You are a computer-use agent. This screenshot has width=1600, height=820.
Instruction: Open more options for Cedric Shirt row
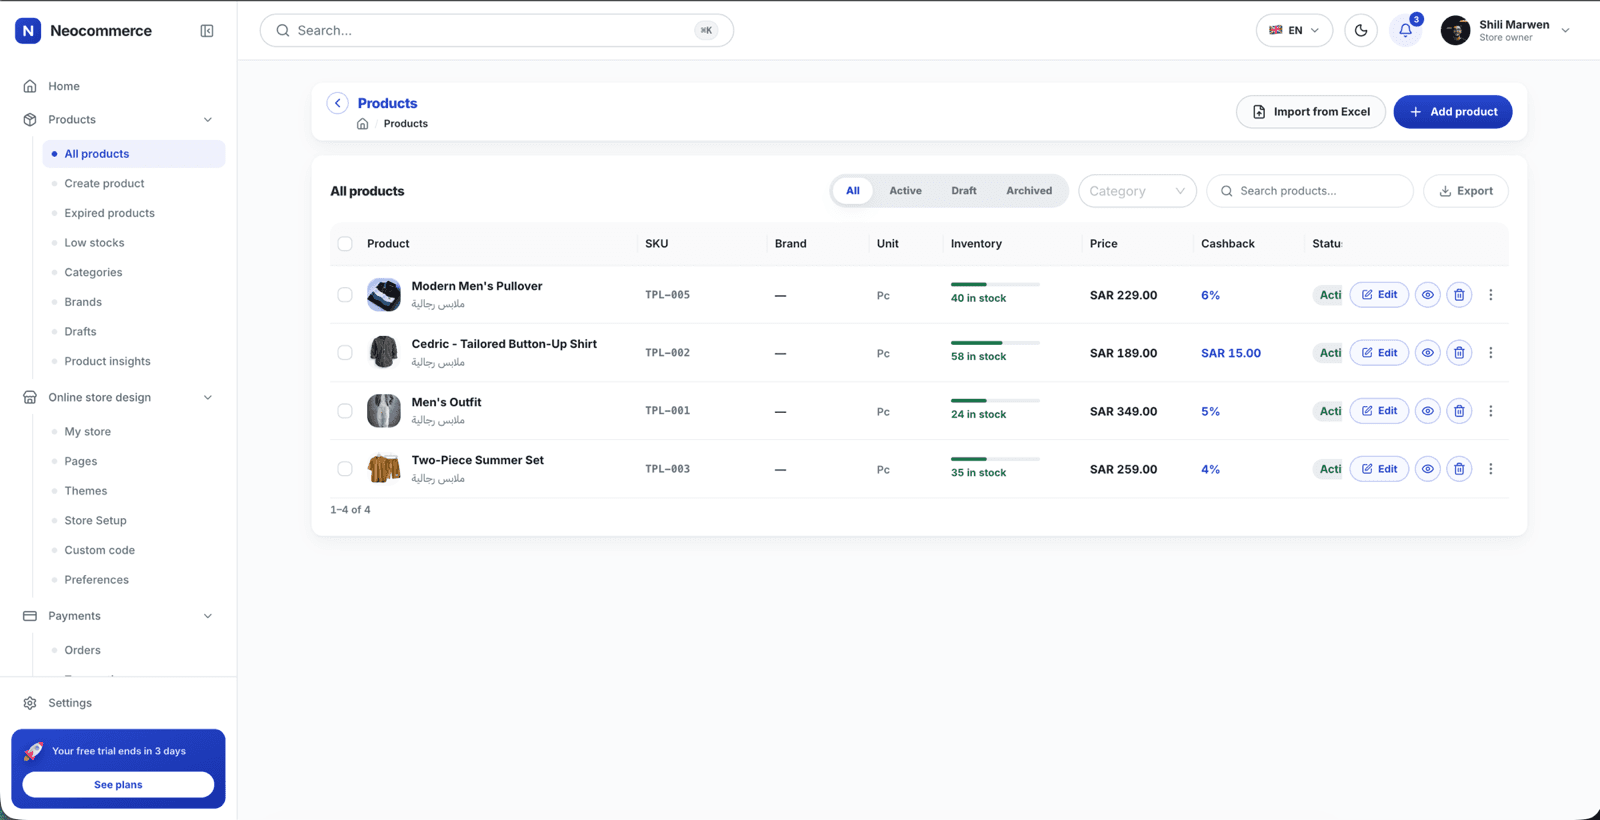tap(1491, 353)
